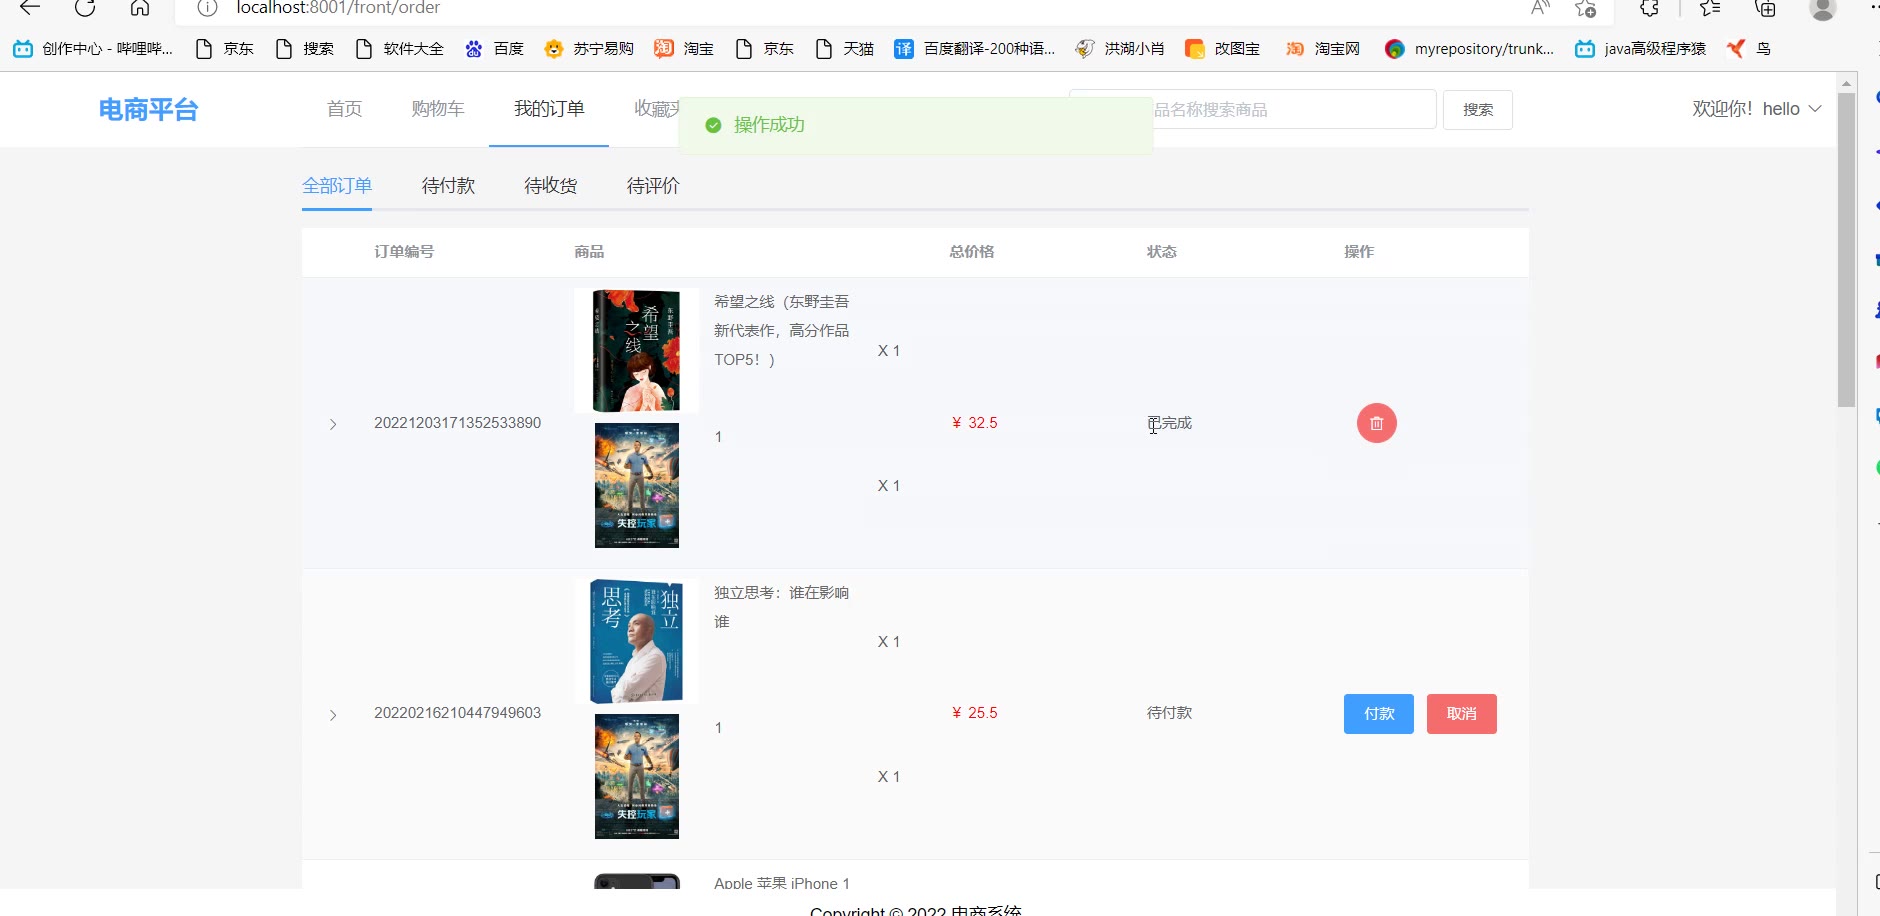Open the 百度 bookmark
The image size is (1880, 916).
(x=494, y=49)
